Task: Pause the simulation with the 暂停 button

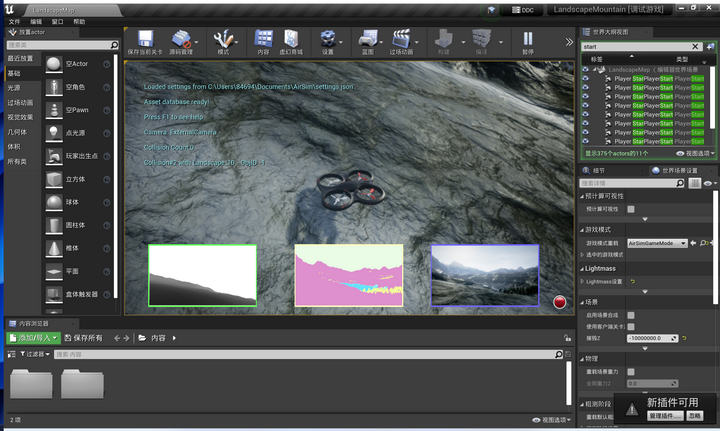Action: pyautogui.click(x=527, y=38)
